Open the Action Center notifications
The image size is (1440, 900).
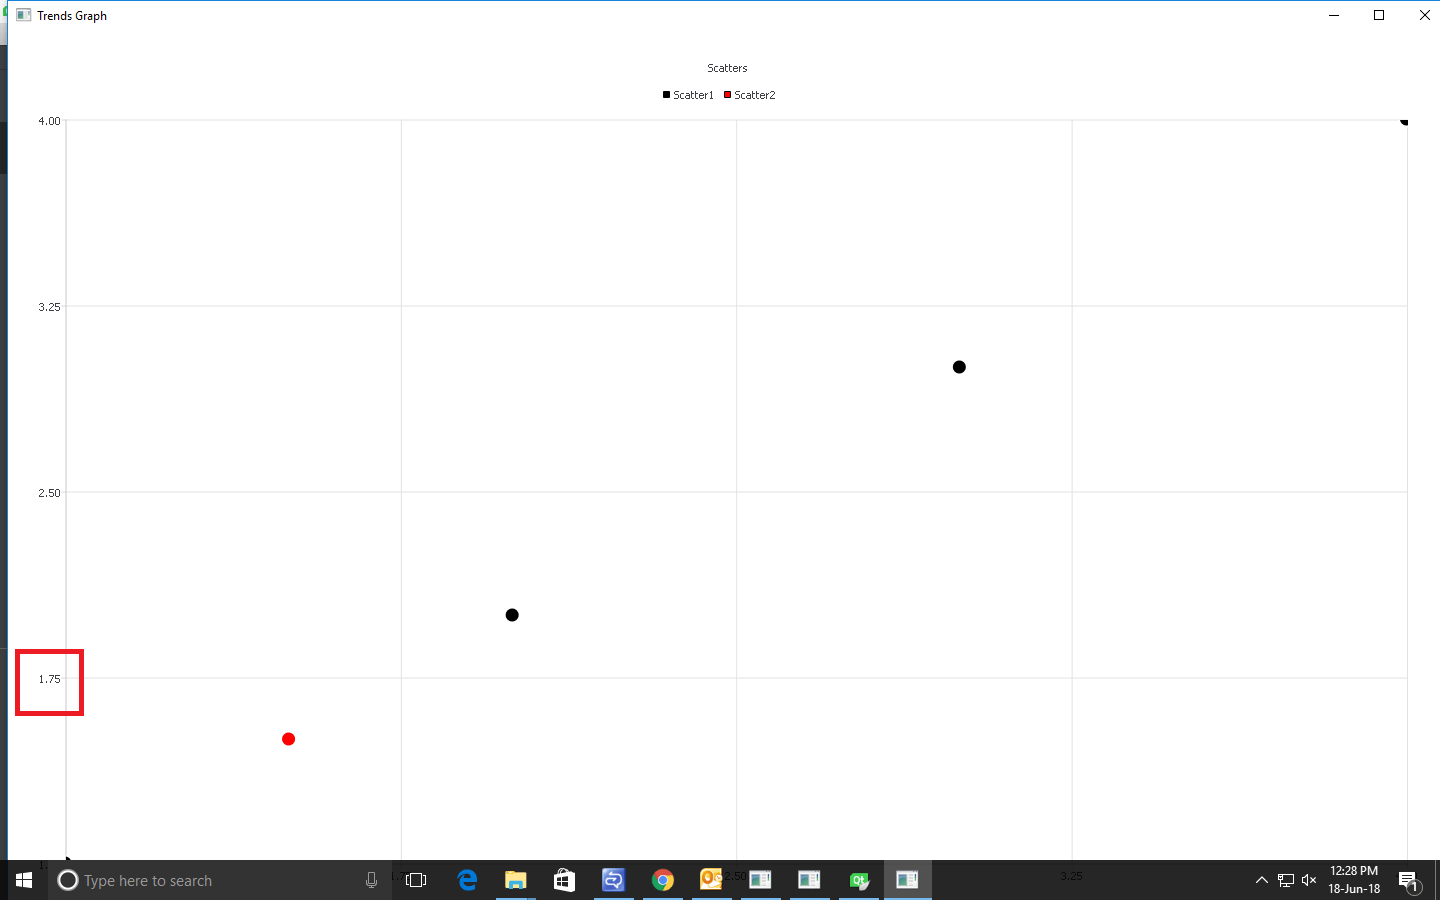(x=1411, y=880)
